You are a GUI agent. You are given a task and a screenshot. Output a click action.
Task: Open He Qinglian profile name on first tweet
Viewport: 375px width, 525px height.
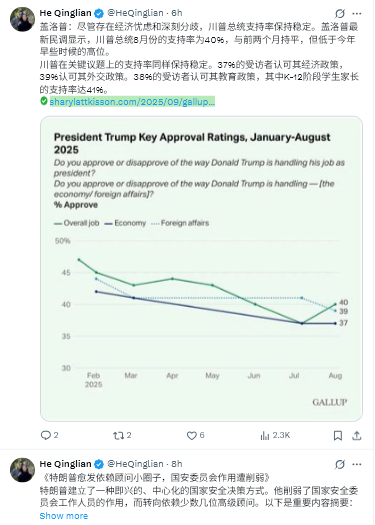(65, 13)
